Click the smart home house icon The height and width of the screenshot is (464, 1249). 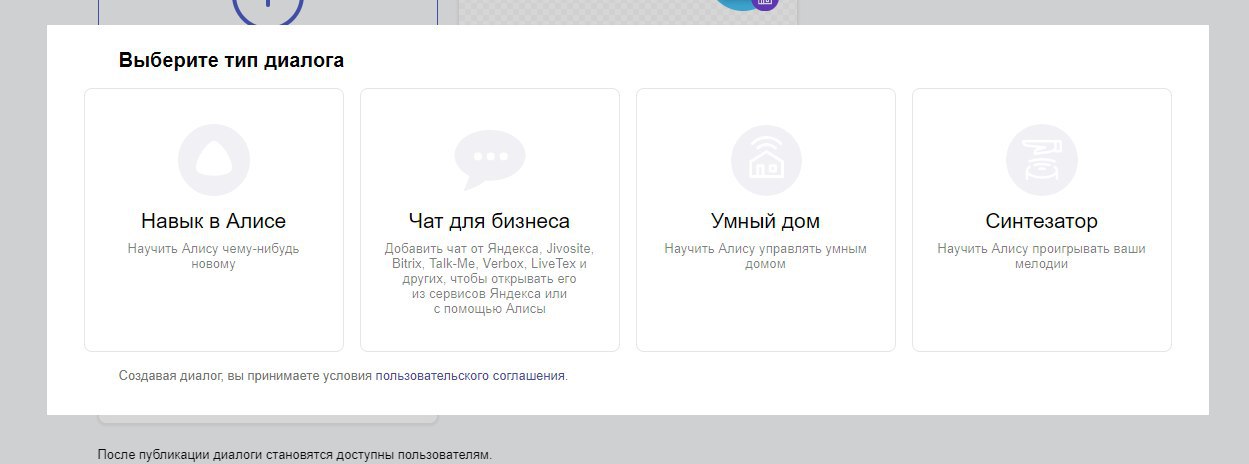766,160
